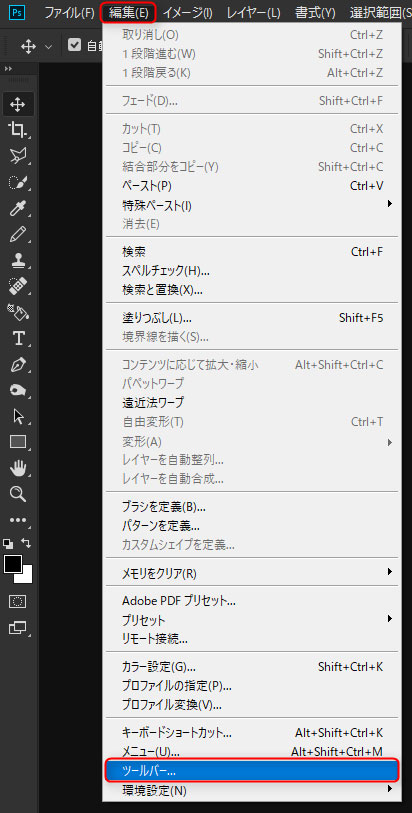This screenshot has width=412, height=813.
Task: Select the Zoom magnifier tool
Action: click(18, 494)
